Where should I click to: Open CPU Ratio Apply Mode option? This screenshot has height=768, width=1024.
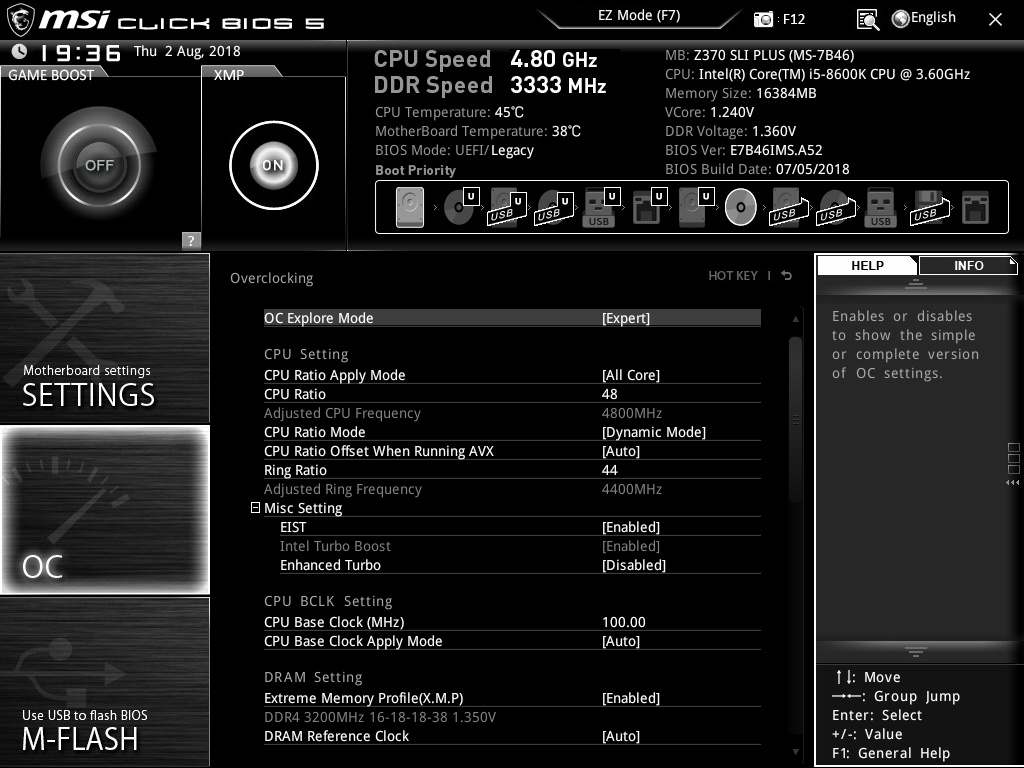point(512,375)
